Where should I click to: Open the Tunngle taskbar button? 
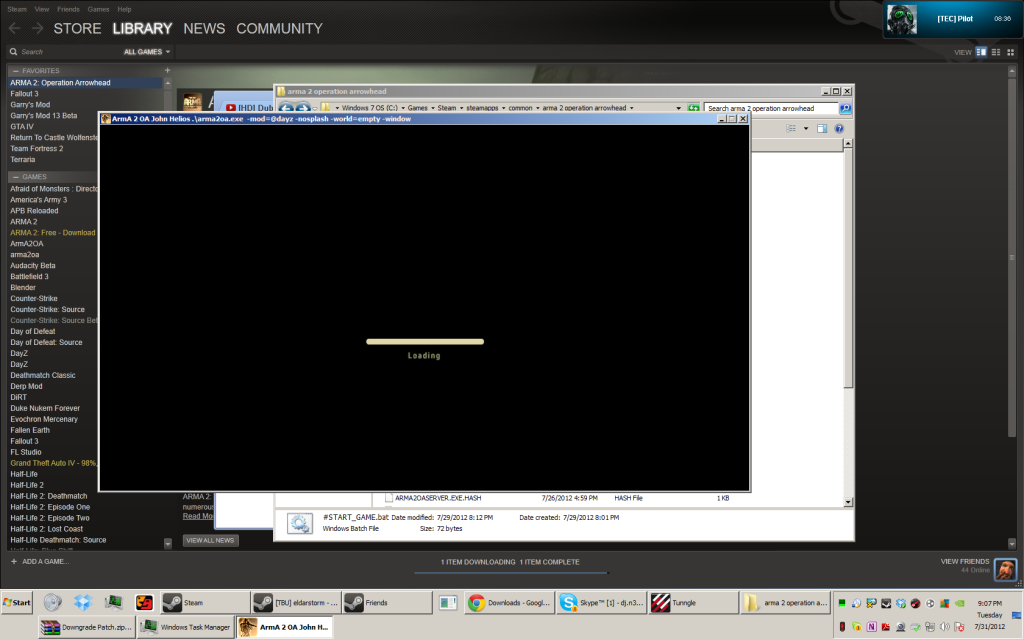(x=688, y=602)
